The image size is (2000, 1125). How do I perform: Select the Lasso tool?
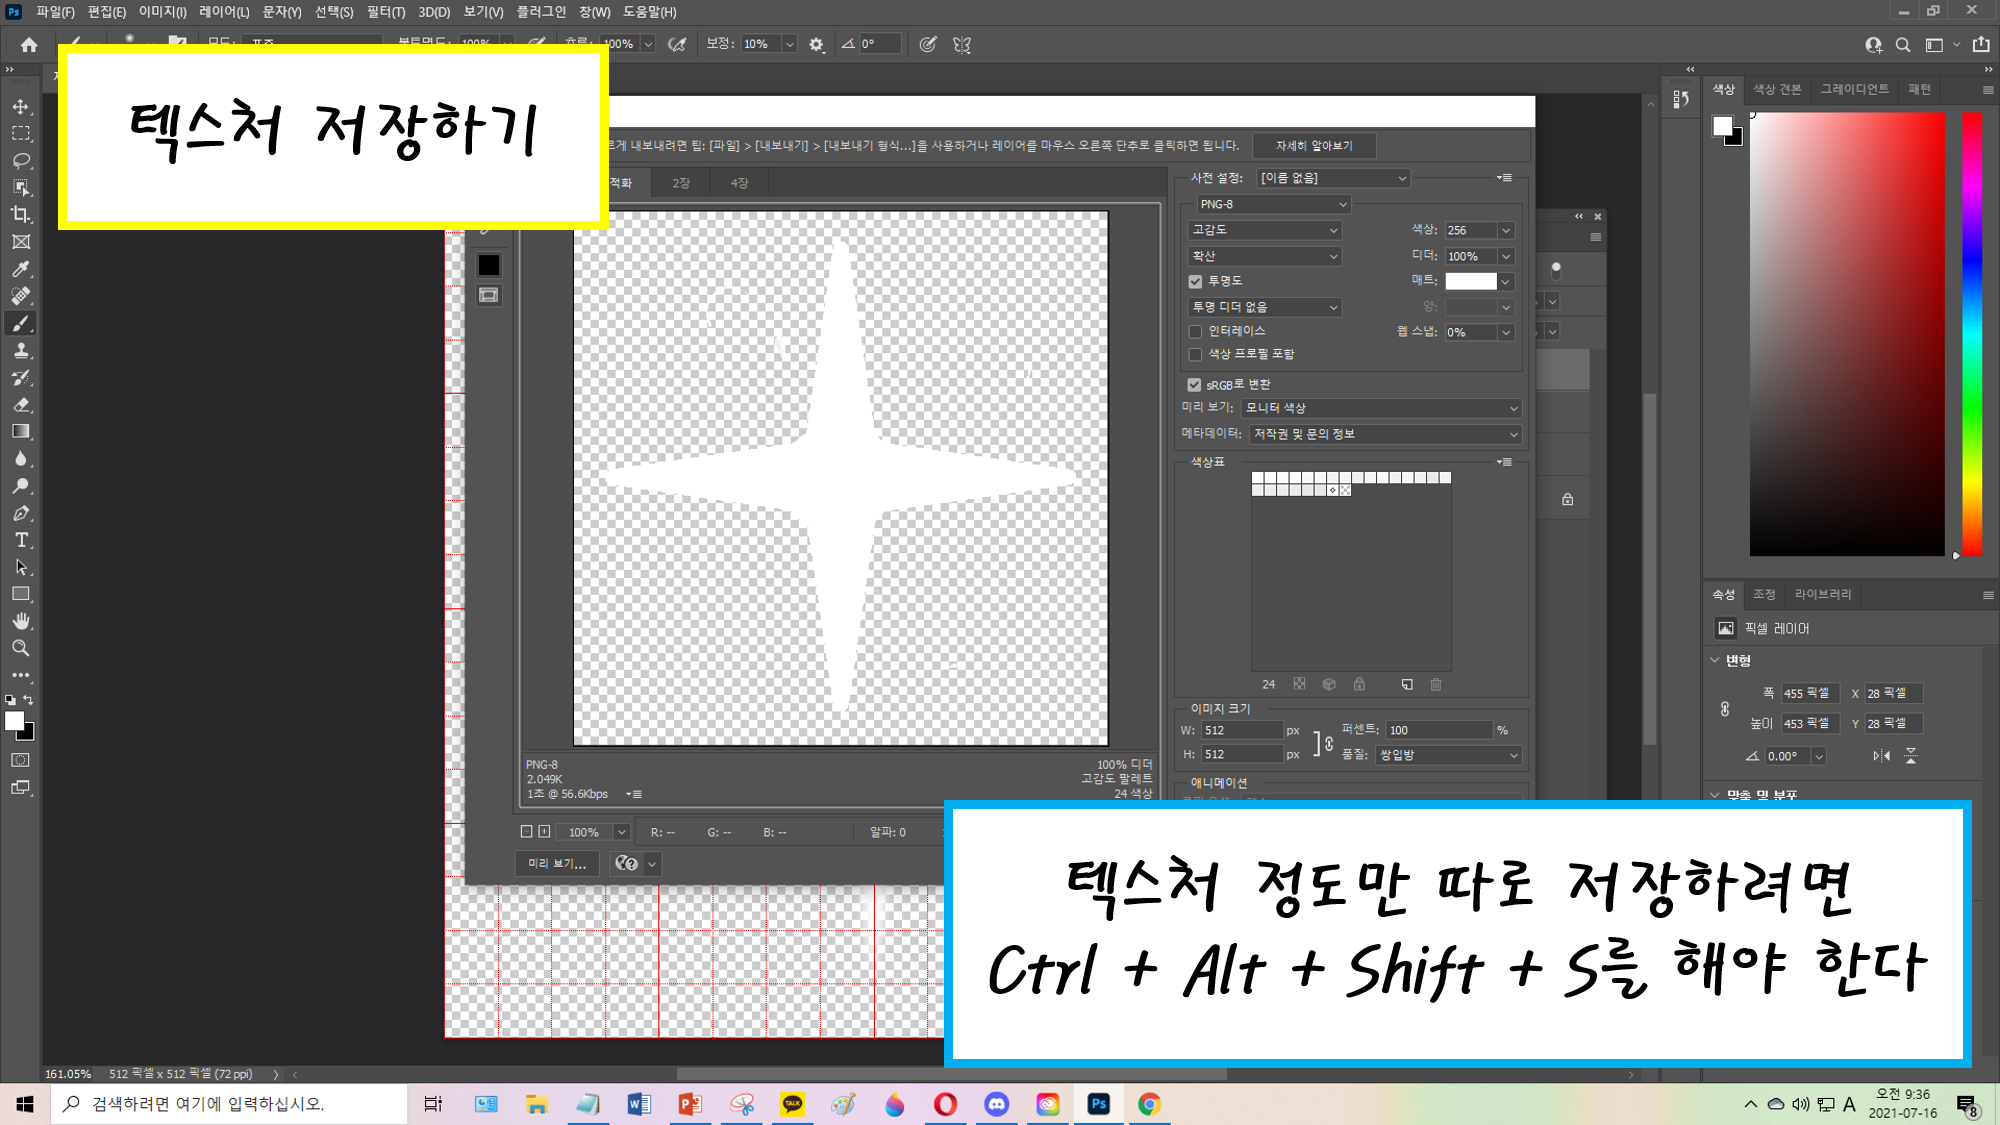click(21, 160)
